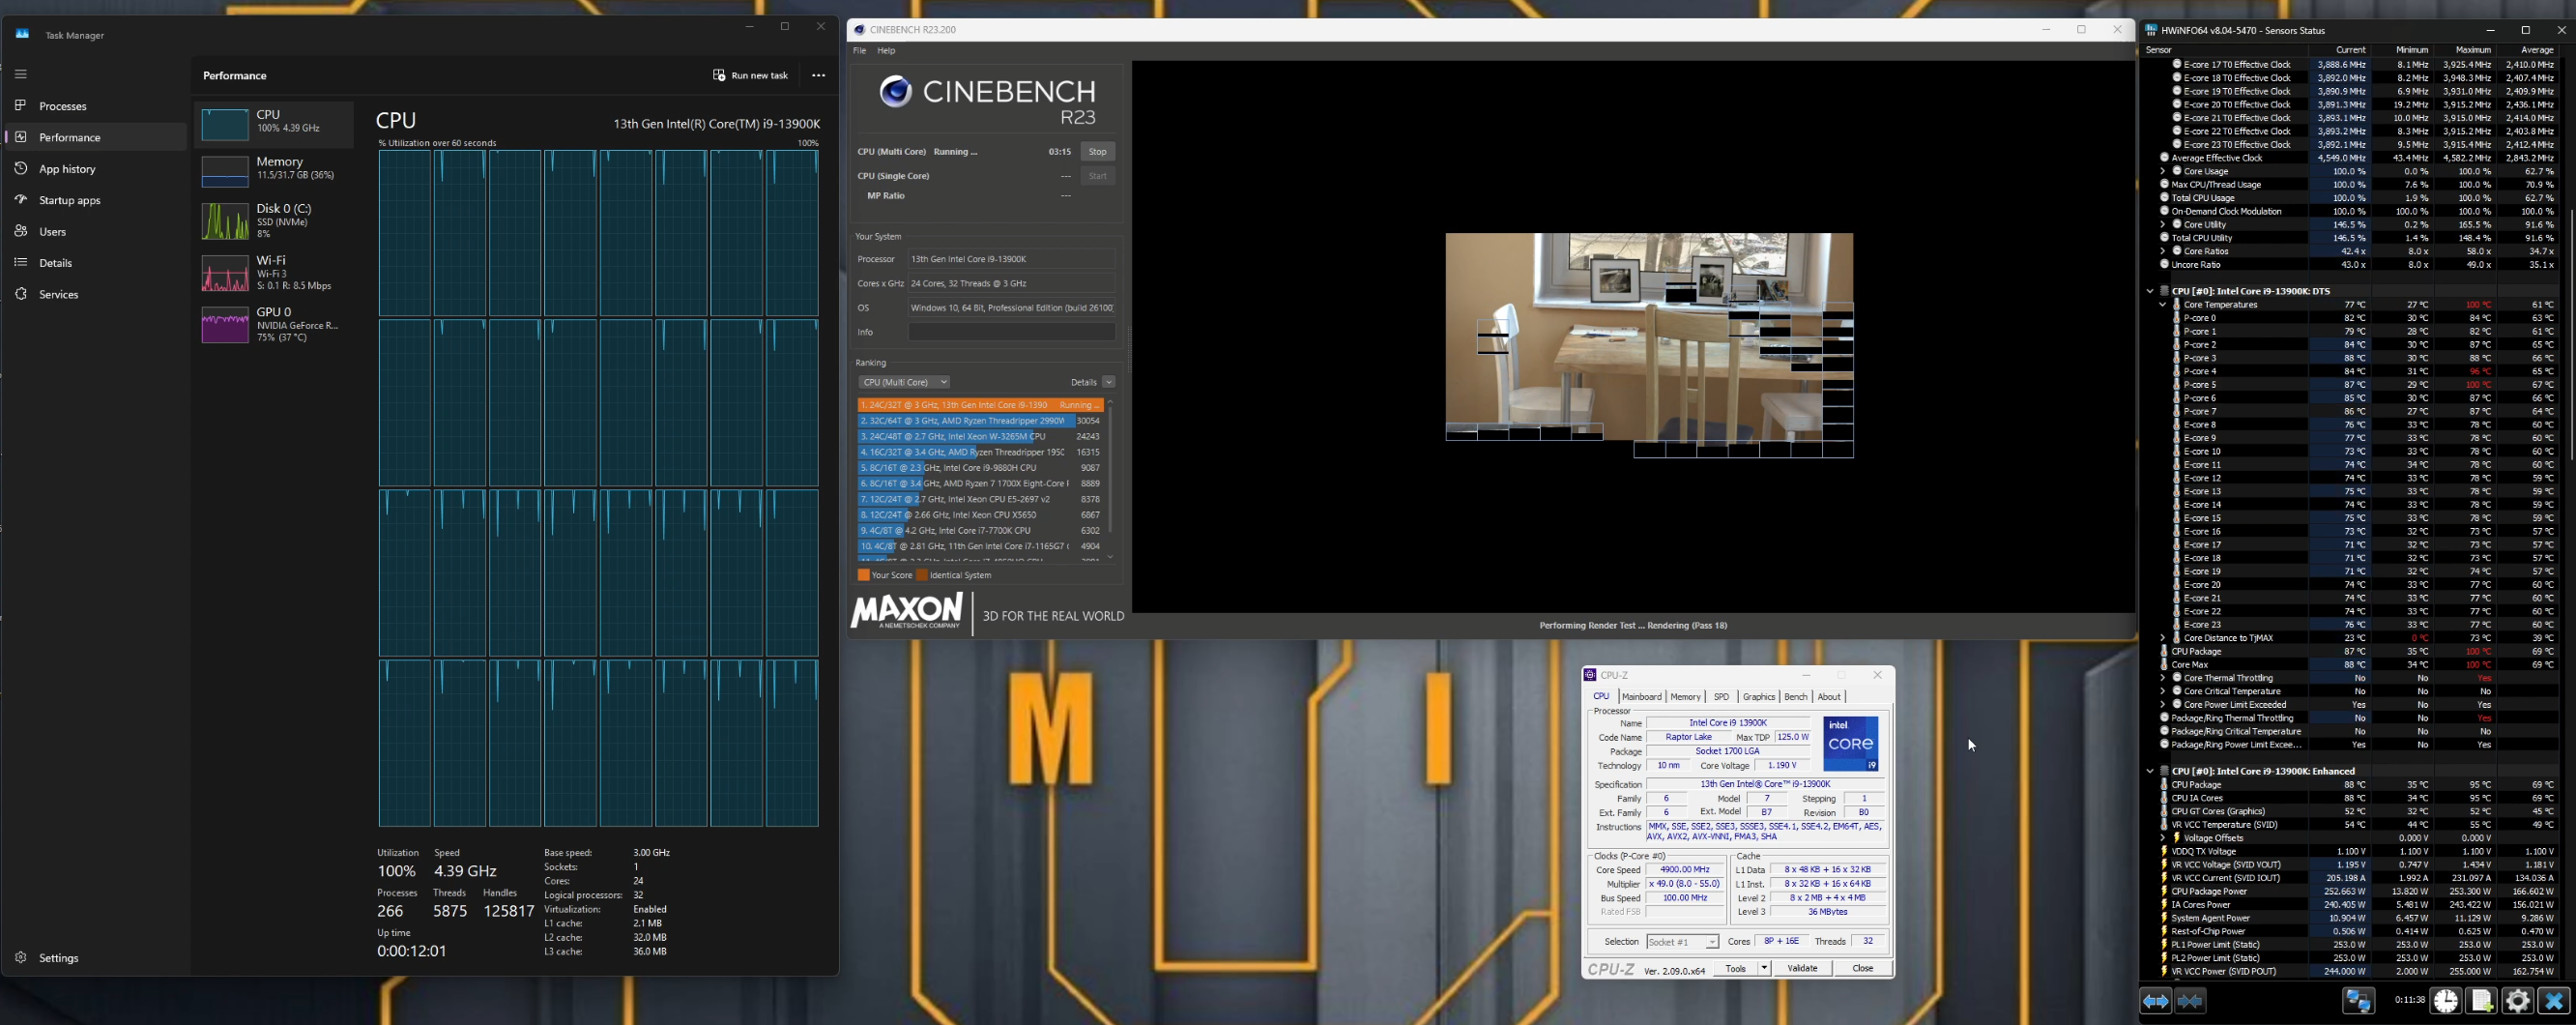Expand Core Usage row in HWiNFO

pos(2162,171)
